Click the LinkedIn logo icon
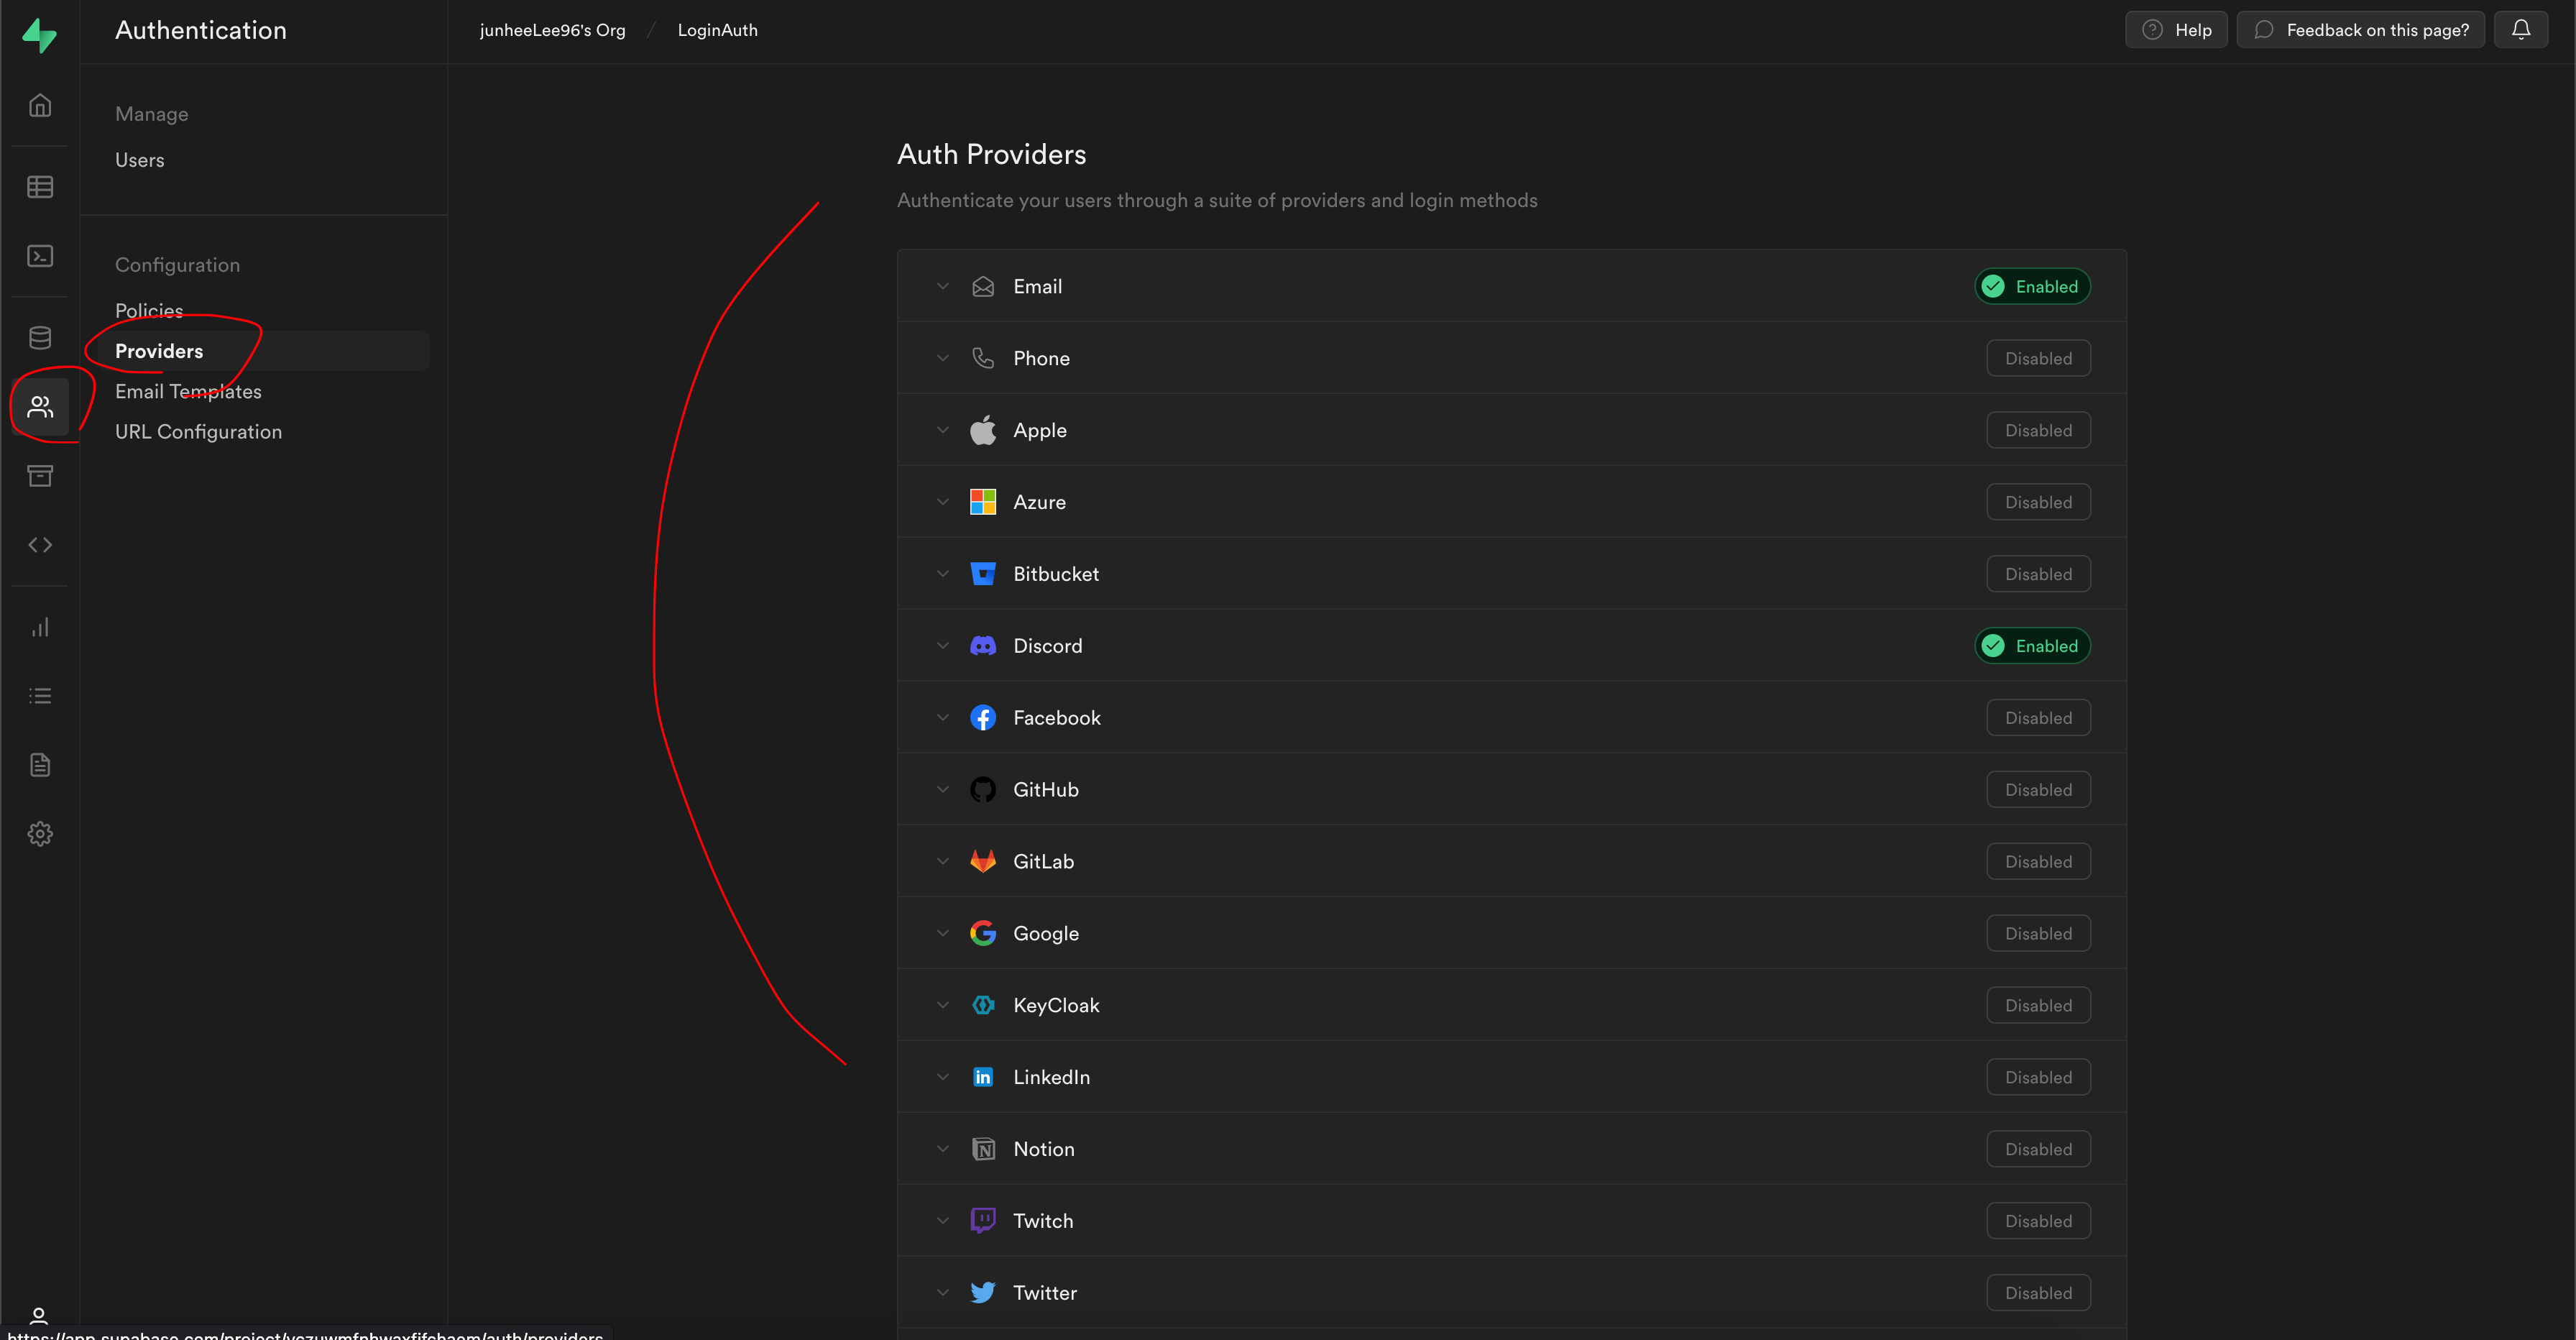This screenshot has width=2576, height=1340. tap(983, 1077)
